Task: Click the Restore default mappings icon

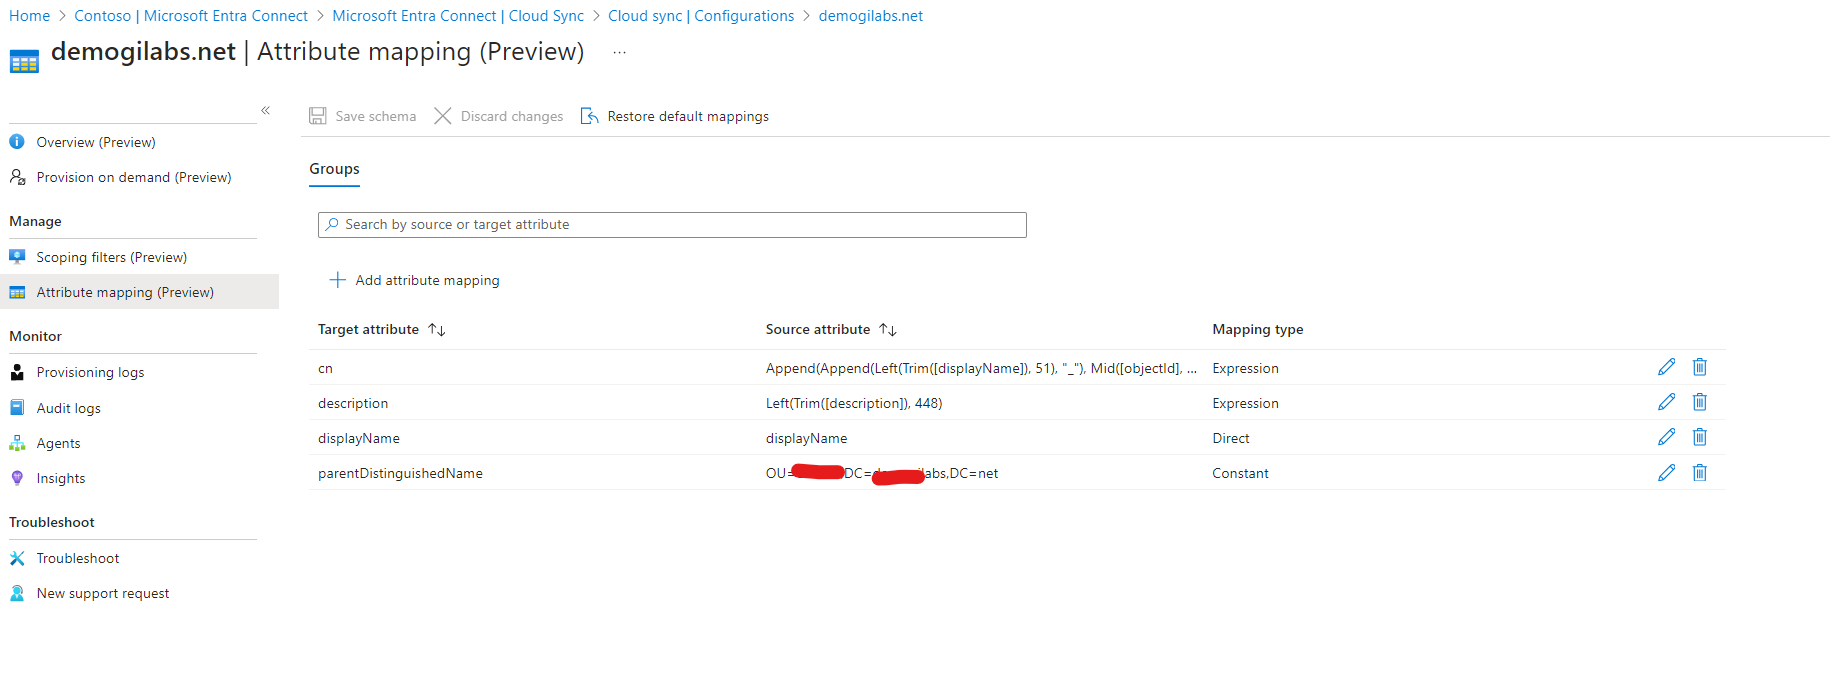Action: click(590, 116)
